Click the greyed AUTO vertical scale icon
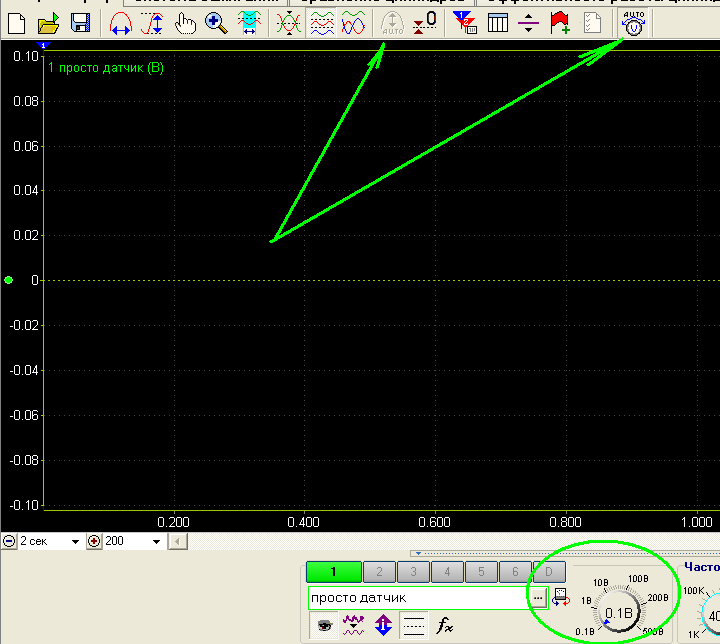 click(392, 23)
